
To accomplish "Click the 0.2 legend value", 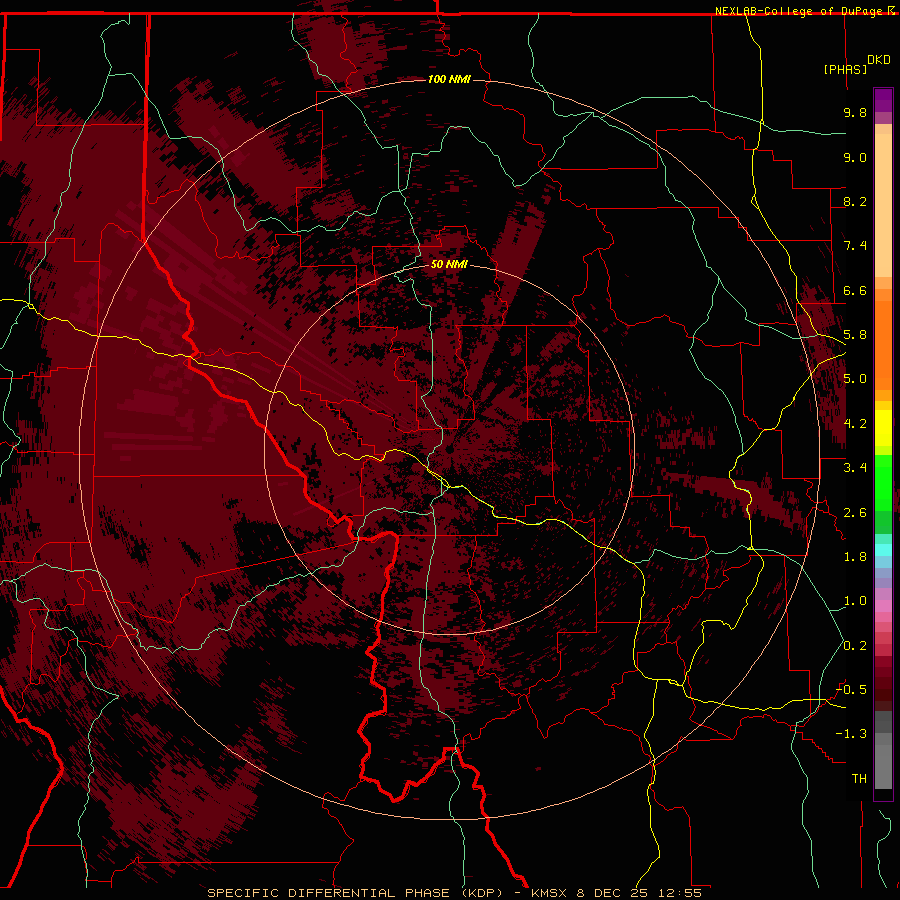I will point(855,646).
